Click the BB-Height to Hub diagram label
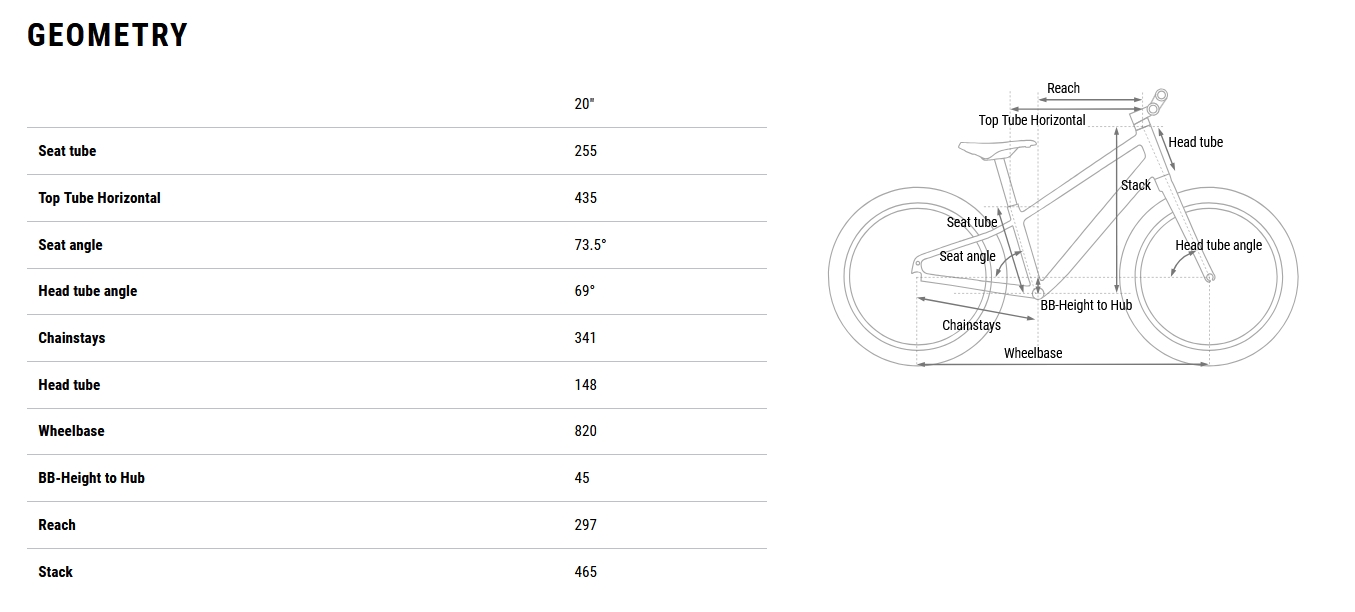 coord(1086,305)
